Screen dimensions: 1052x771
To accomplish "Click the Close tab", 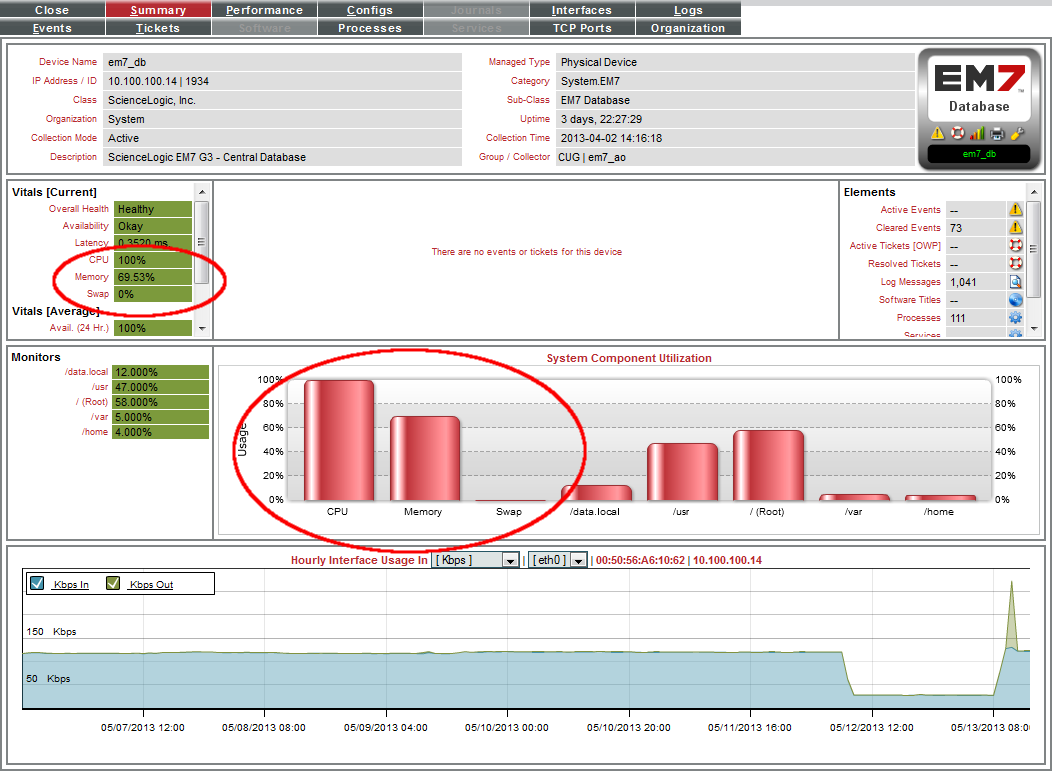I will 52,10.
